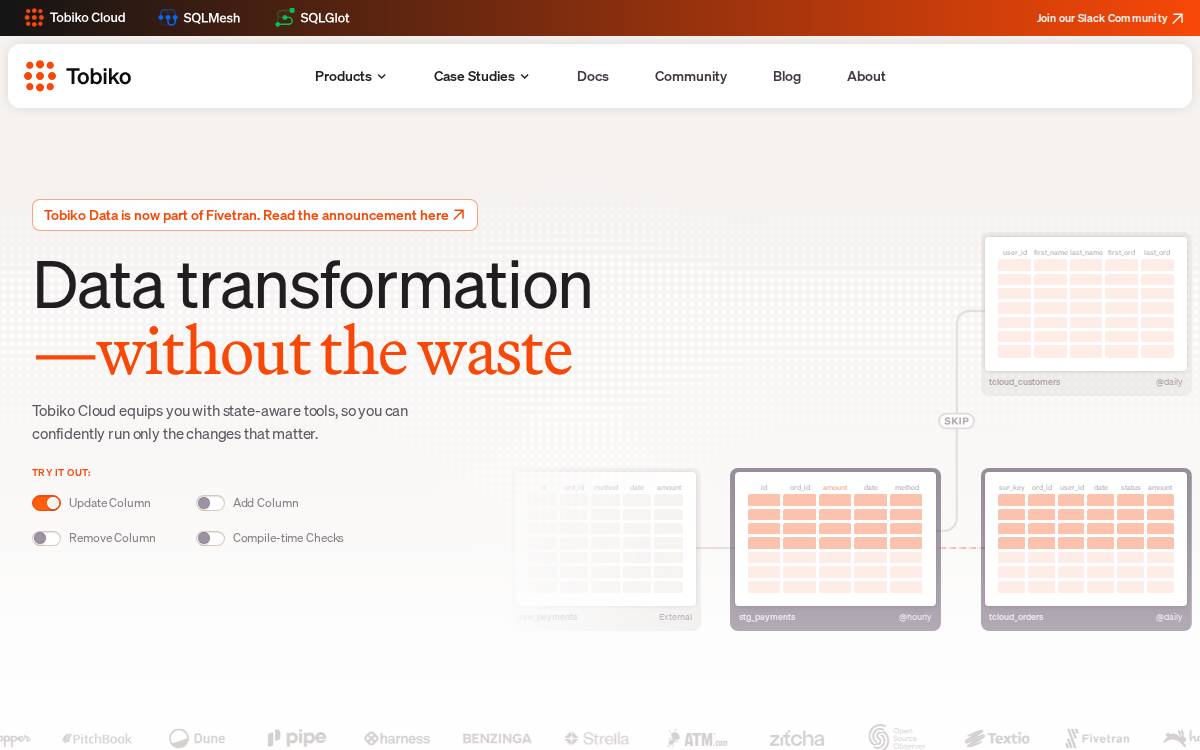Click the amount column header in stg_payments
The image size is (1200, 750).
[x=835, y=488]
